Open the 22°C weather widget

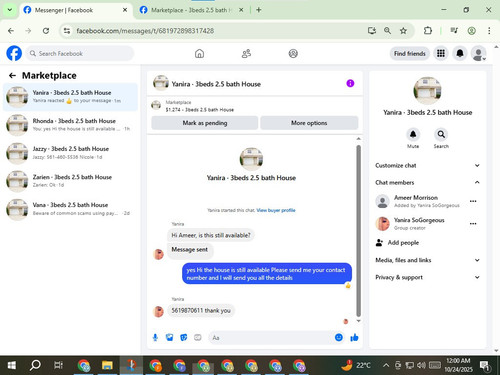click(x=356, y=365)
